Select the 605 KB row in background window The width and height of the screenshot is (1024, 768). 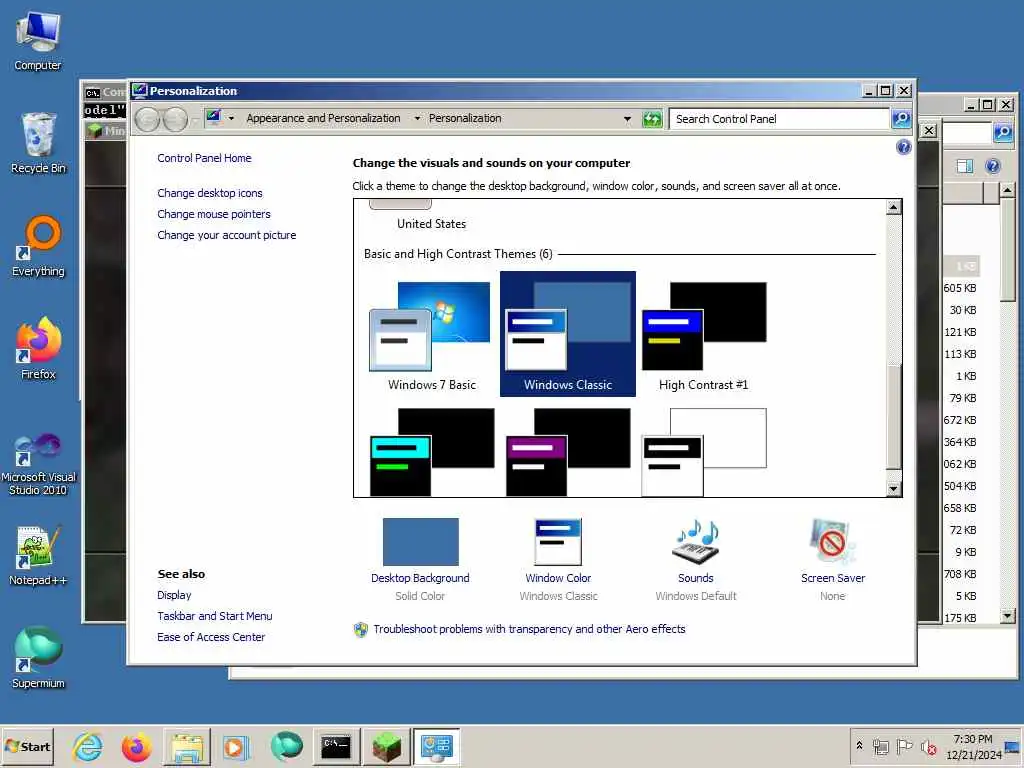(960, 288)
